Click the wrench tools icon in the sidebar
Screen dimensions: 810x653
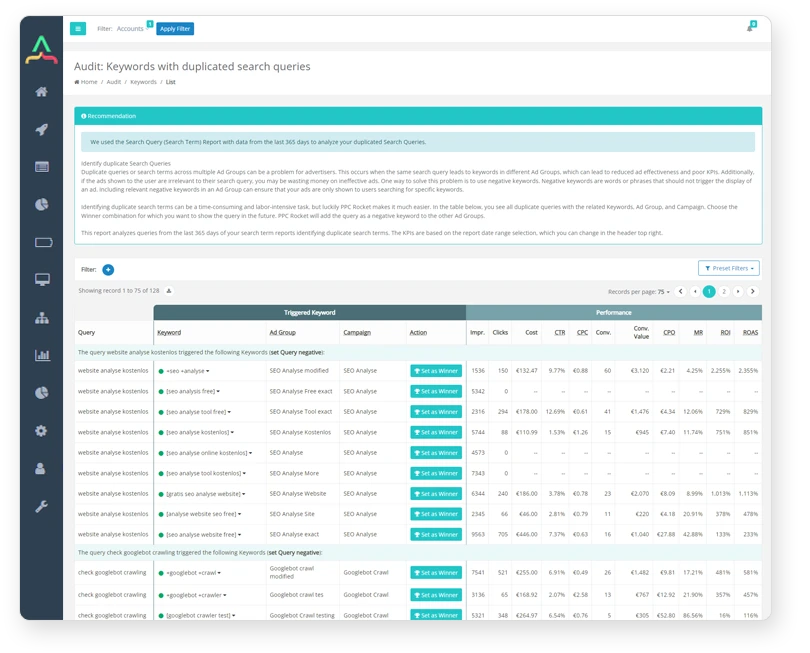41,506
